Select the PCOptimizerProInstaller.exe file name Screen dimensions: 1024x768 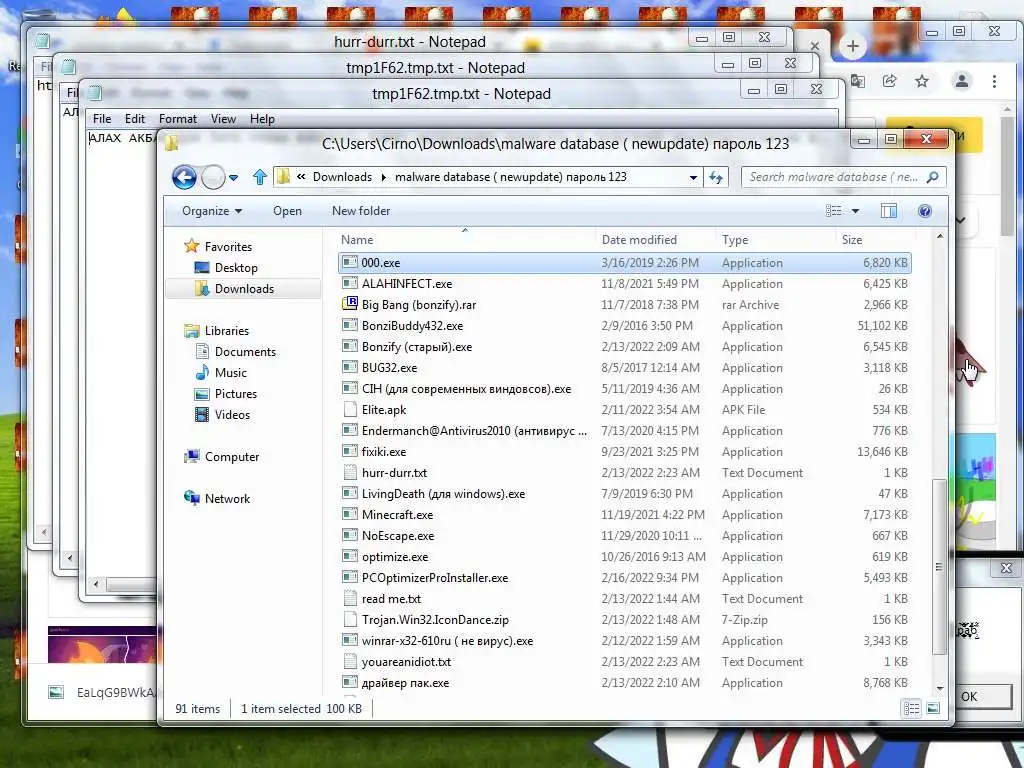coord(435,577)
